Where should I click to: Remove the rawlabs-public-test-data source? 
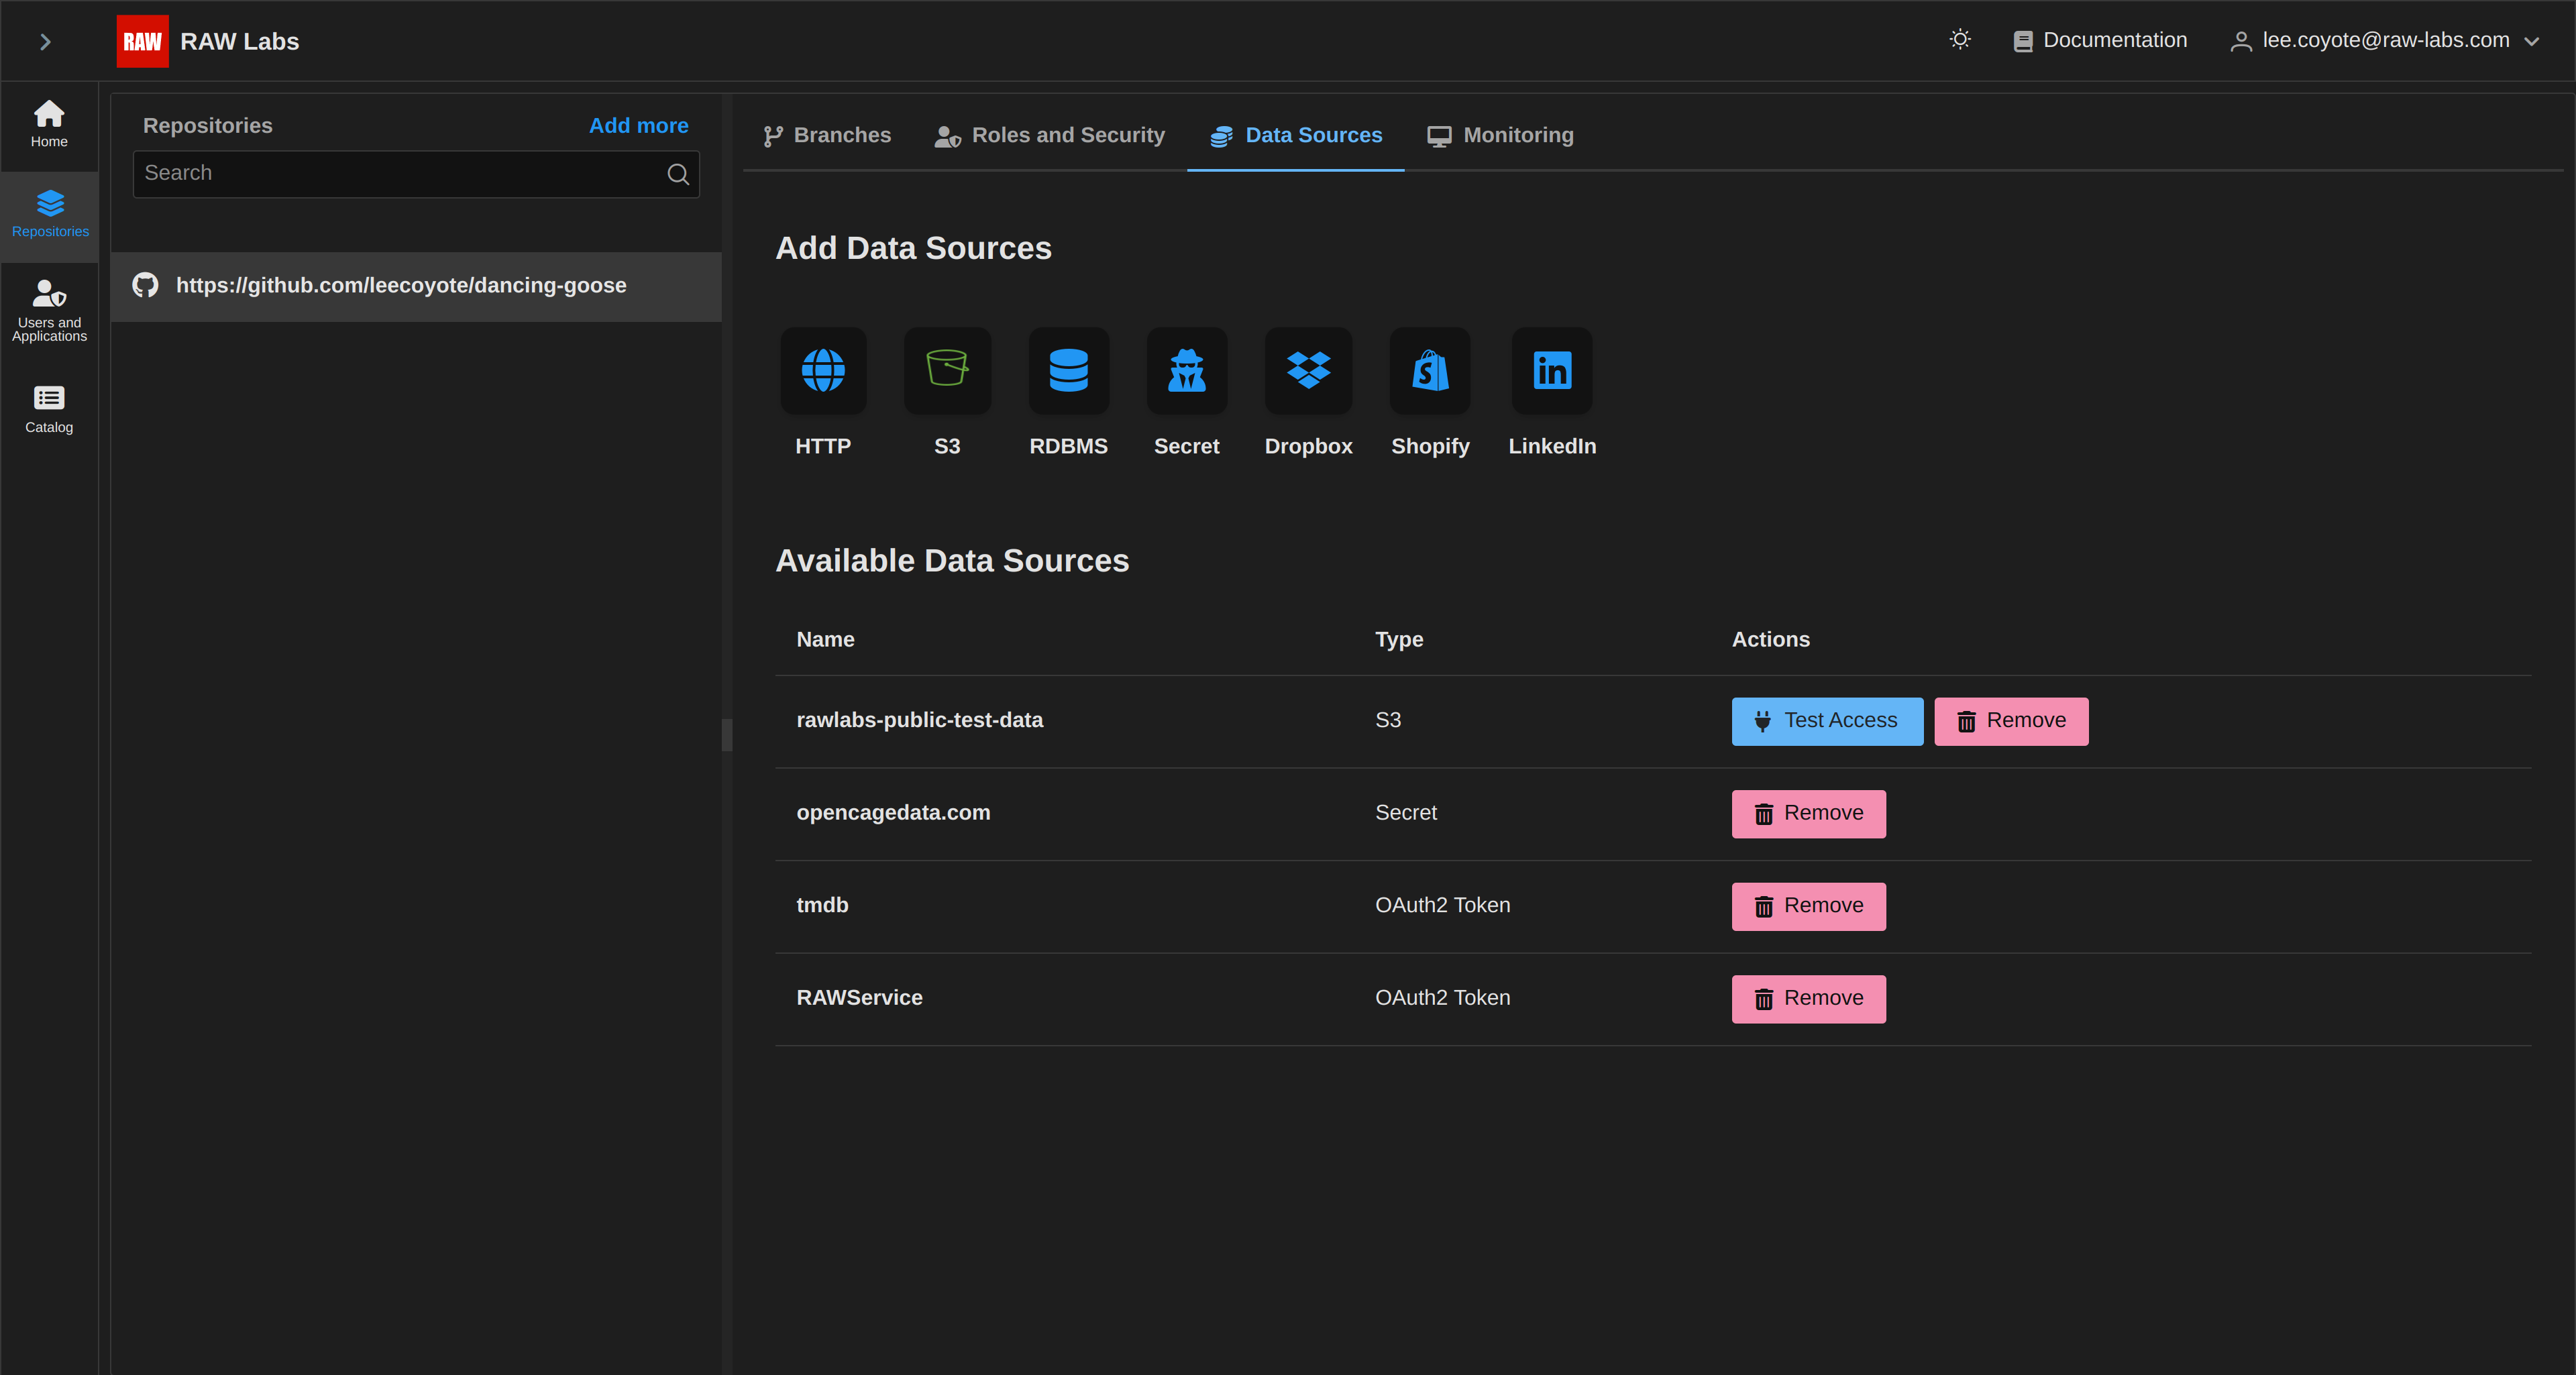pyautogui.click(x=2011, y=721)
